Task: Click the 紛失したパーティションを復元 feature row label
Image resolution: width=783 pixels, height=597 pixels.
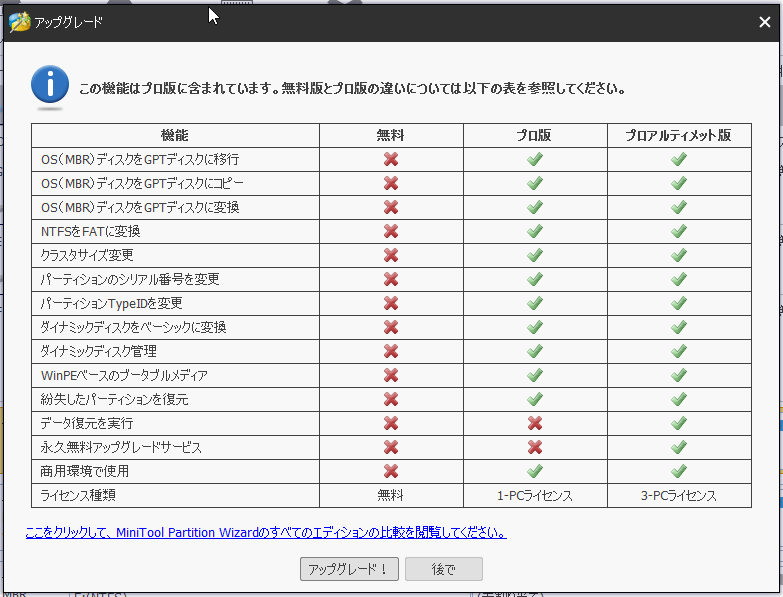Action: (114, 399)
